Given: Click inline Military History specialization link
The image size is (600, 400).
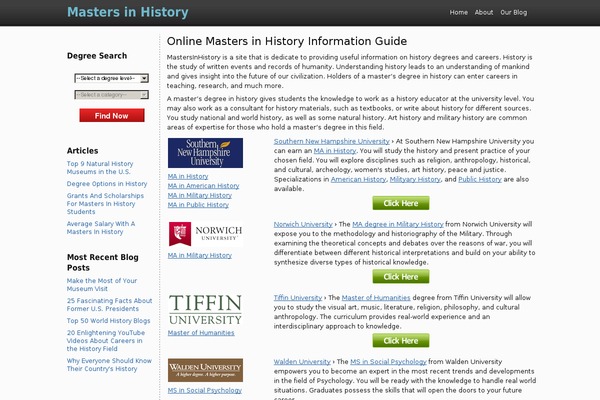Looking at the screenshot, I should 415,179.
